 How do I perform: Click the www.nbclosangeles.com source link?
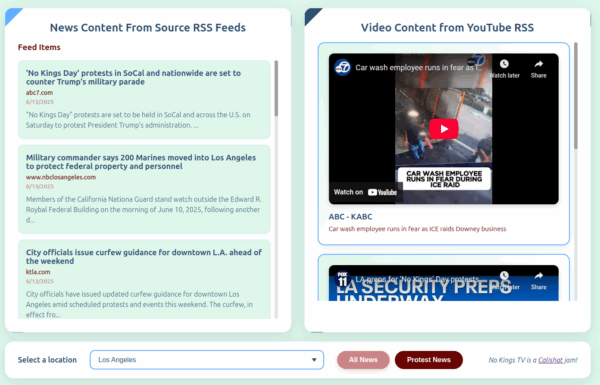tap(61, 177)
